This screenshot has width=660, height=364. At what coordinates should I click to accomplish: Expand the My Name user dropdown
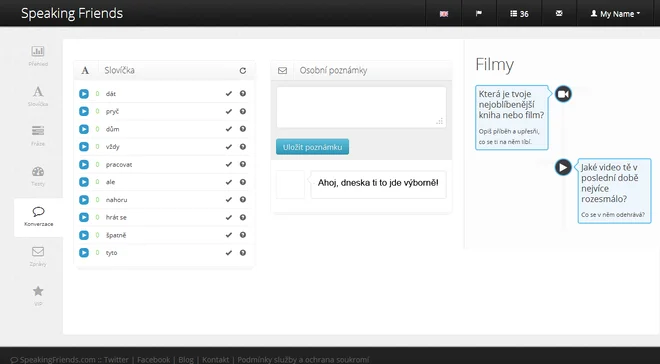pos(615,13)
